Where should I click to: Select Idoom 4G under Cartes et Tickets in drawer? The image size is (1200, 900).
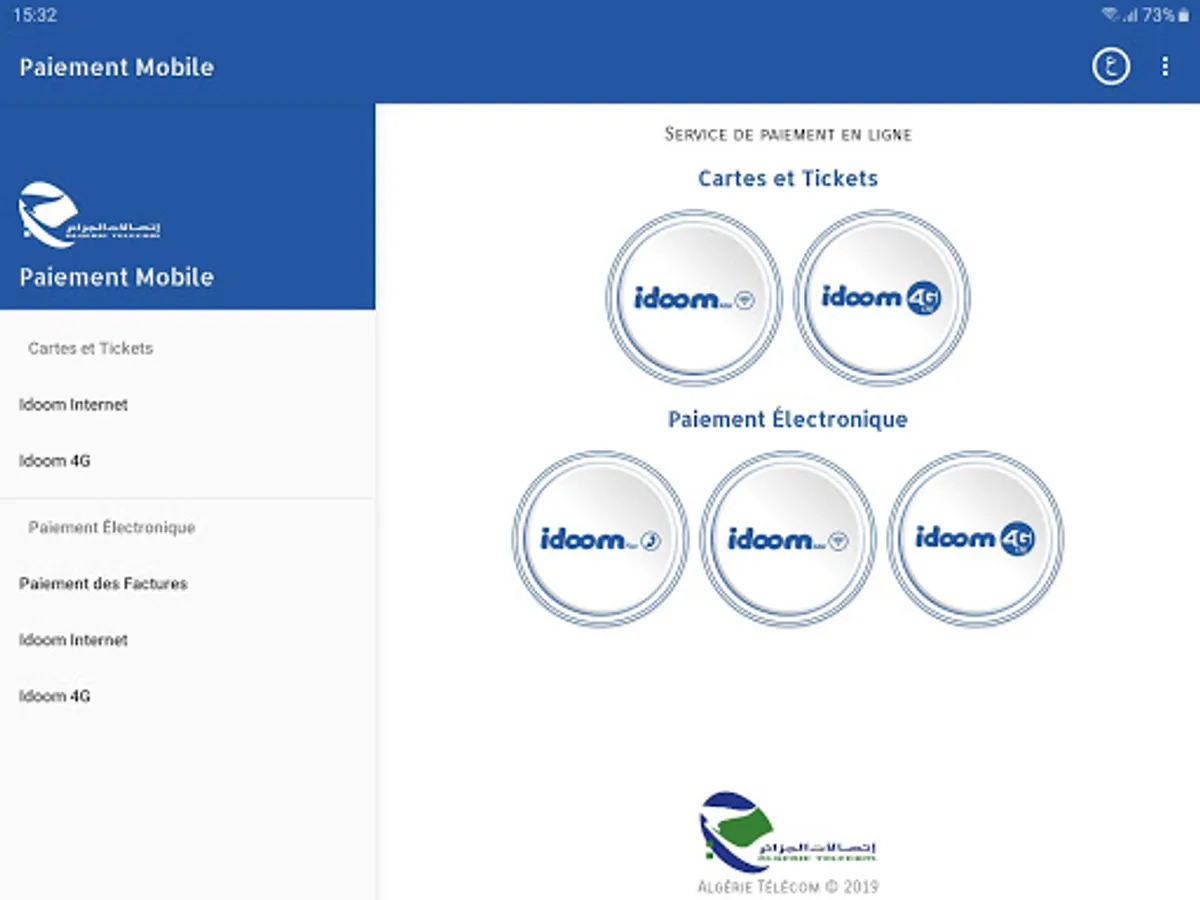[187, 461]
